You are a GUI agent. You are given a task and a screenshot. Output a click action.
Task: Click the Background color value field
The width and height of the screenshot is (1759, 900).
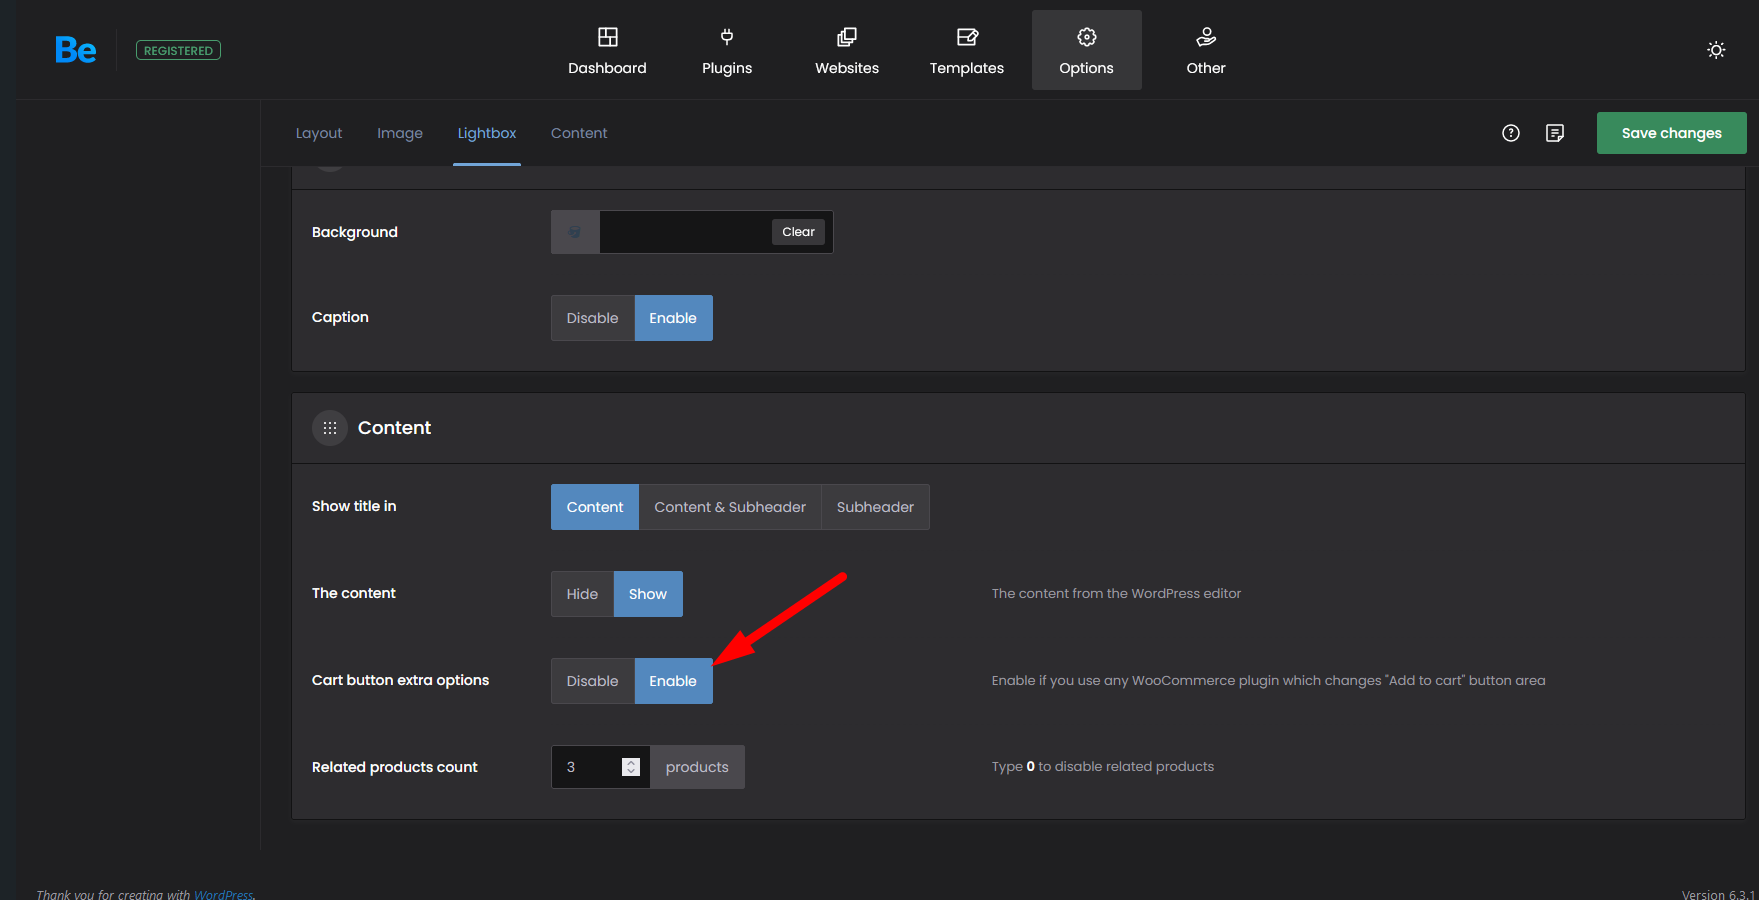685,232
